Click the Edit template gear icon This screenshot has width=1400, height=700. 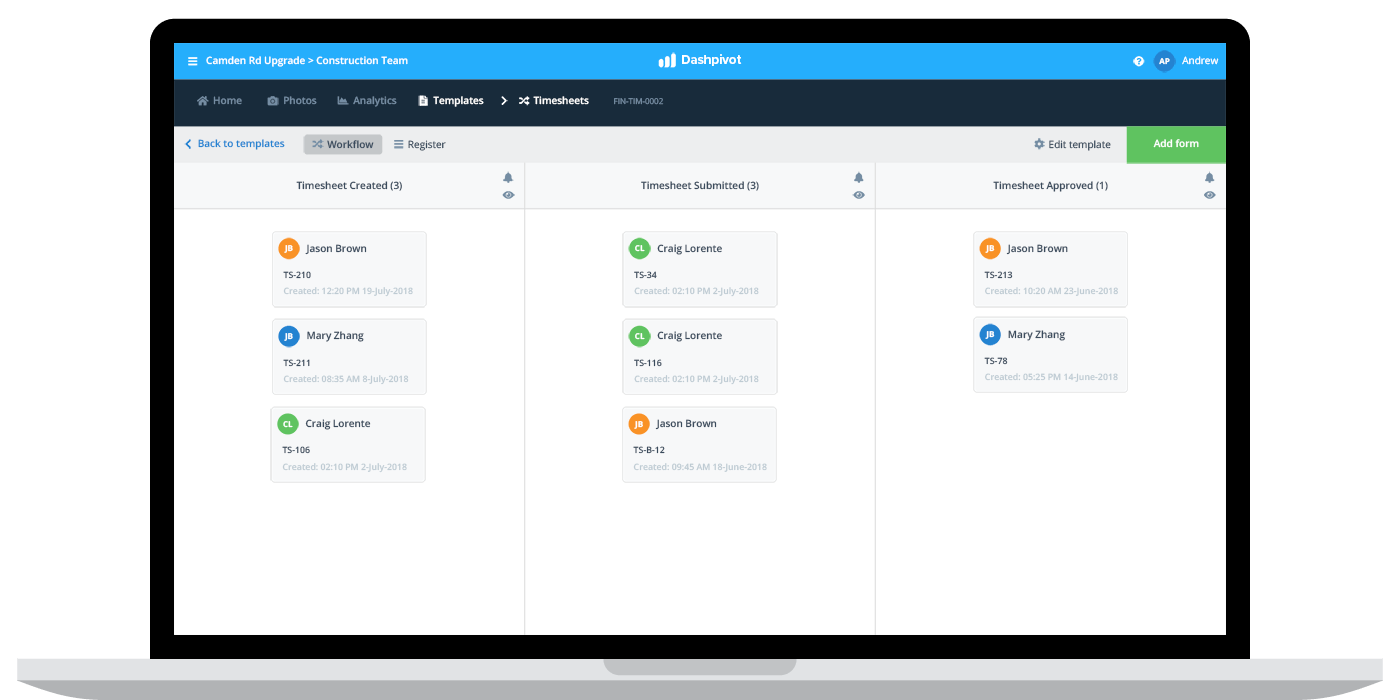point(1038,144)
